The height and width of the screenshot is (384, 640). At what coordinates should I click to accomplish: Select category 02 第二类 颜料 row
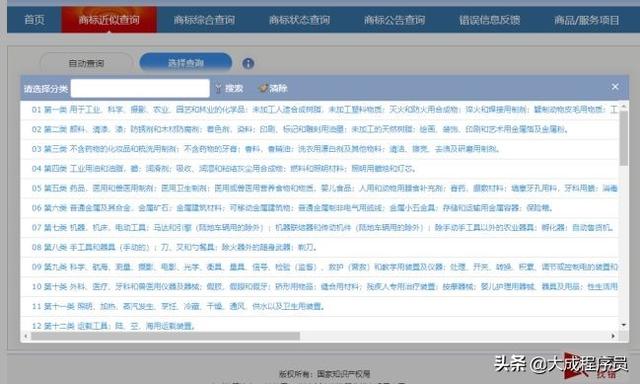coord(319,129)
